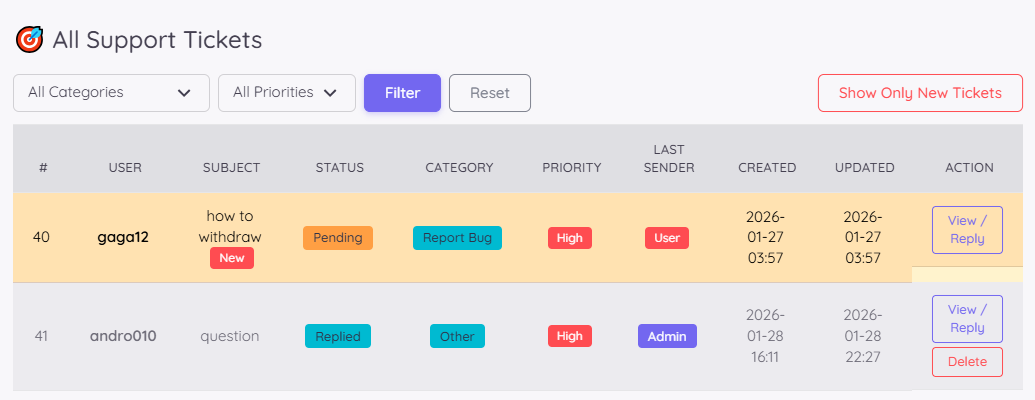This screenshot has width=1035, height=400.
Task: Select user andro010 in the table
Action: coord(125,336)
